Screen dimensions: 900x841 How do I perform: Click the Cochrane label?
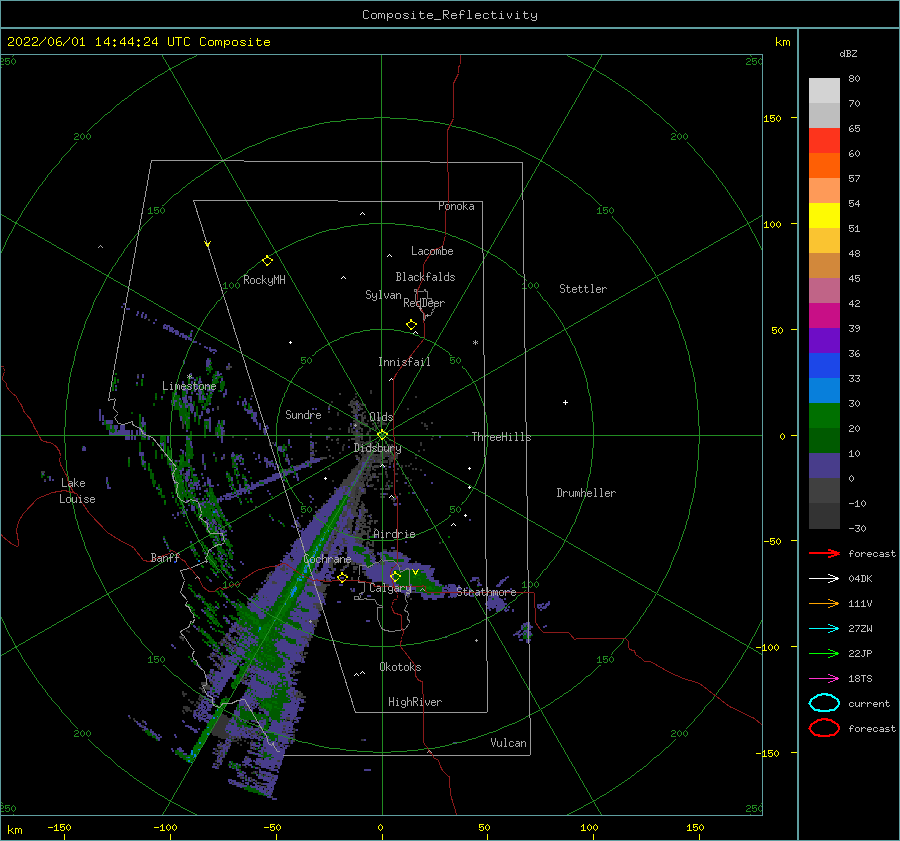tap(327, 559)
